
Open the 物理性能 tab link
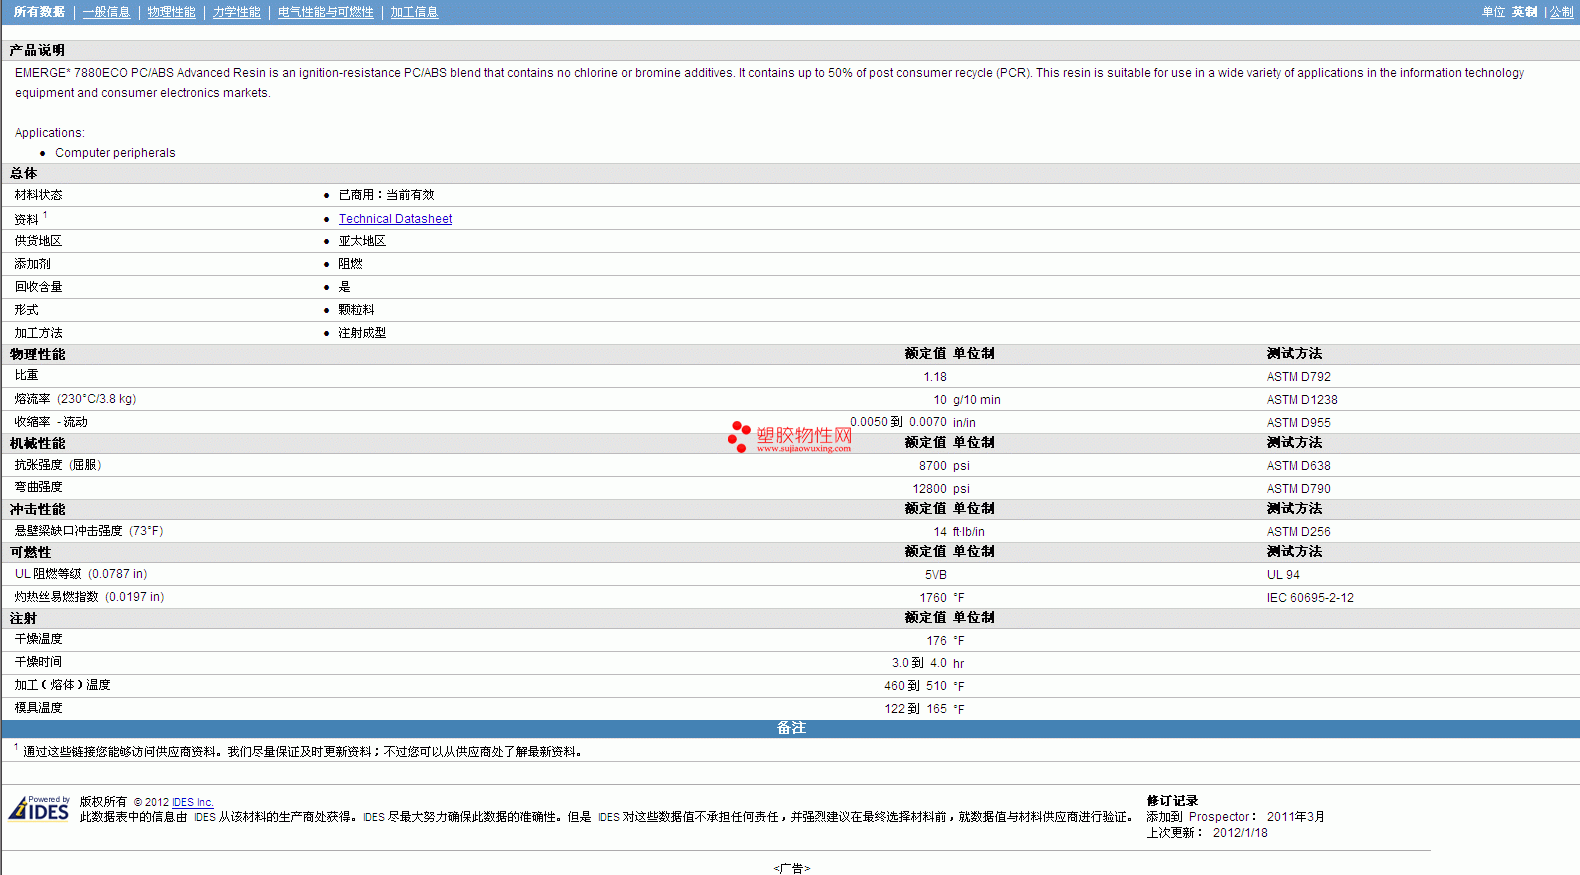tap(172, 12)
